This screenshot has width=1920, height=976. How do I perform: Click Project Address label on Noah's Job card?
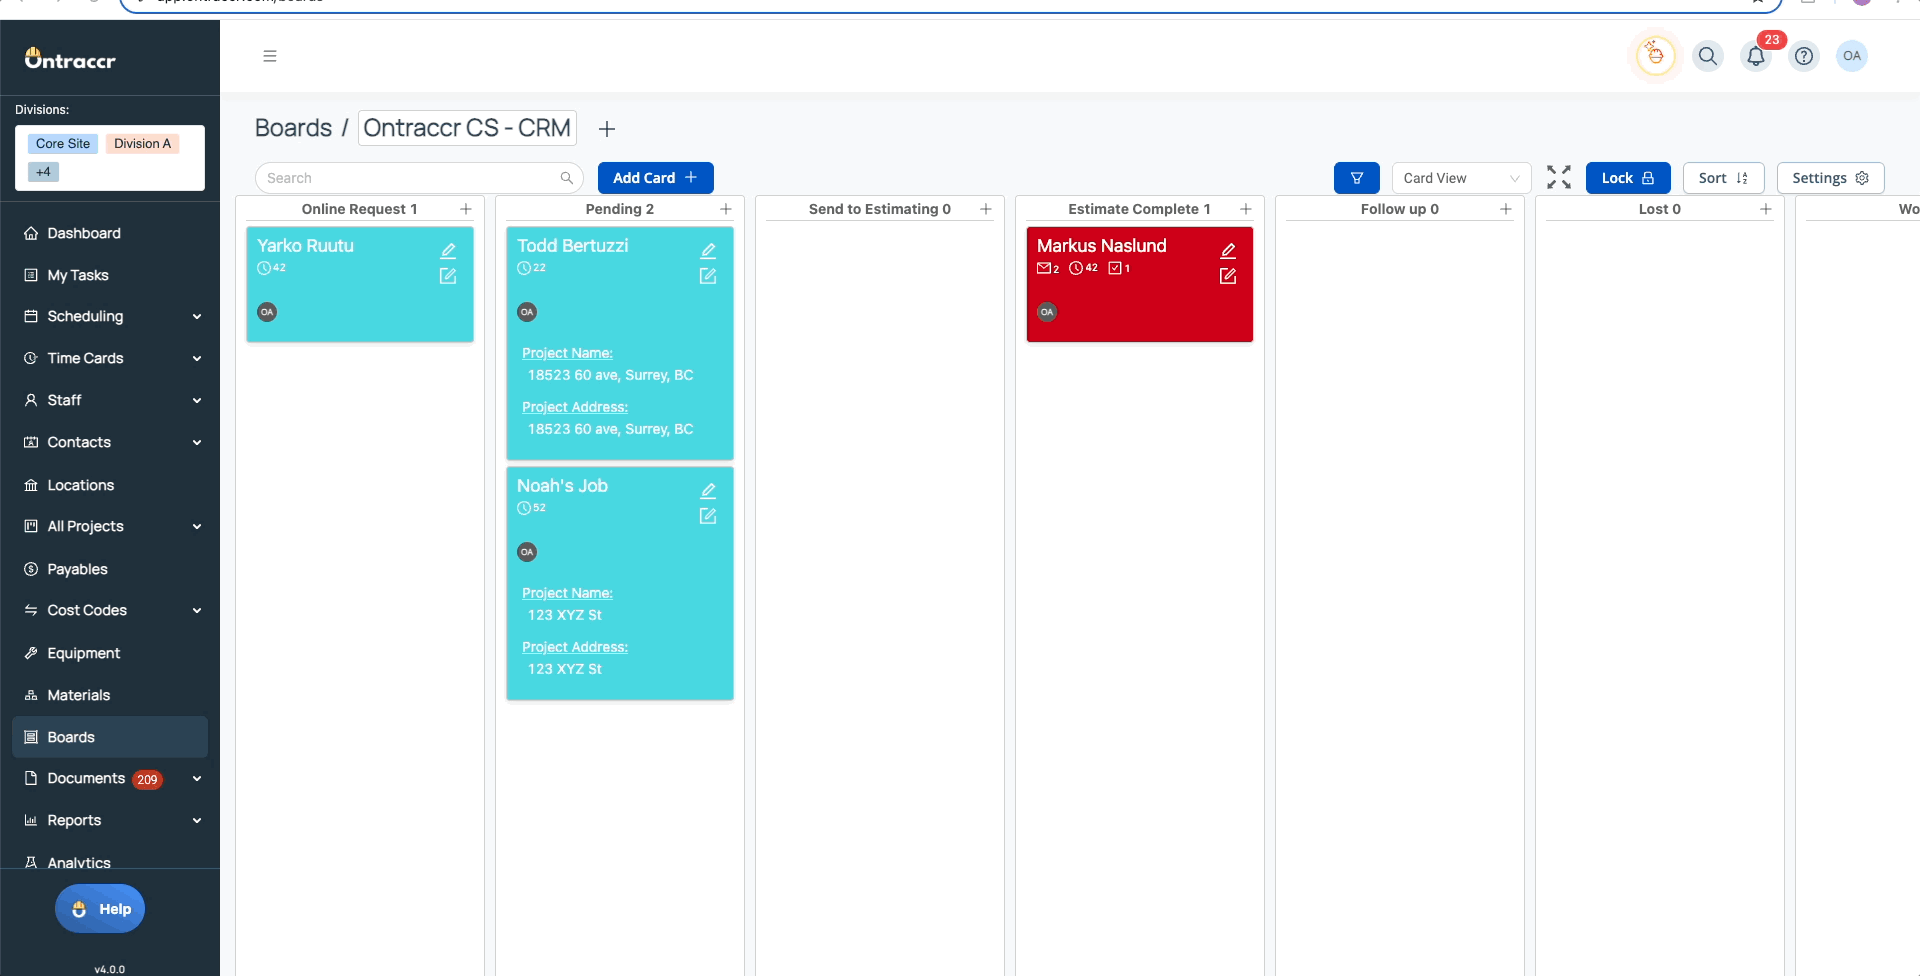tap(575, 647)
